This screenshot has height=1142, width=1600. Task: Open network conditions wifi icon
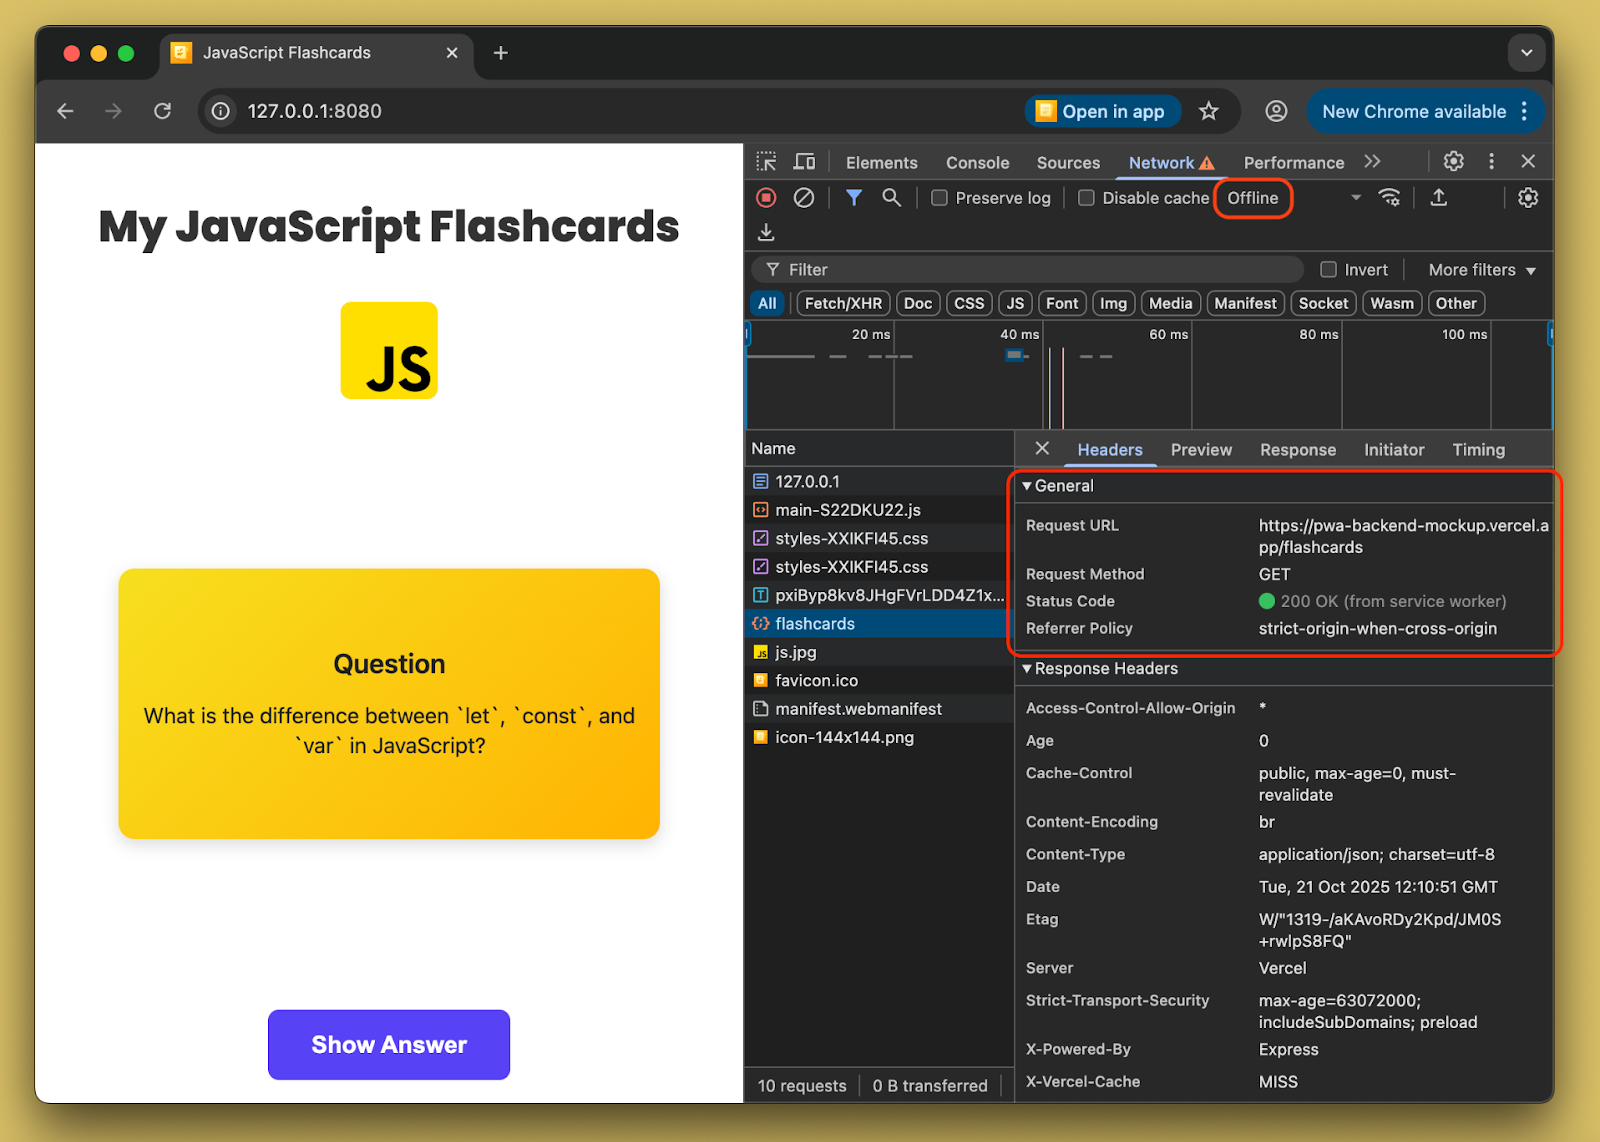[x=1389, y=198]
